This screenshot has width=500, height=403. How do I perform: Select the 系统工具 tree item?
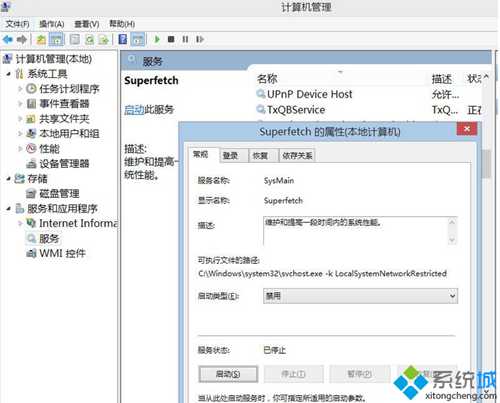point(47,74)
